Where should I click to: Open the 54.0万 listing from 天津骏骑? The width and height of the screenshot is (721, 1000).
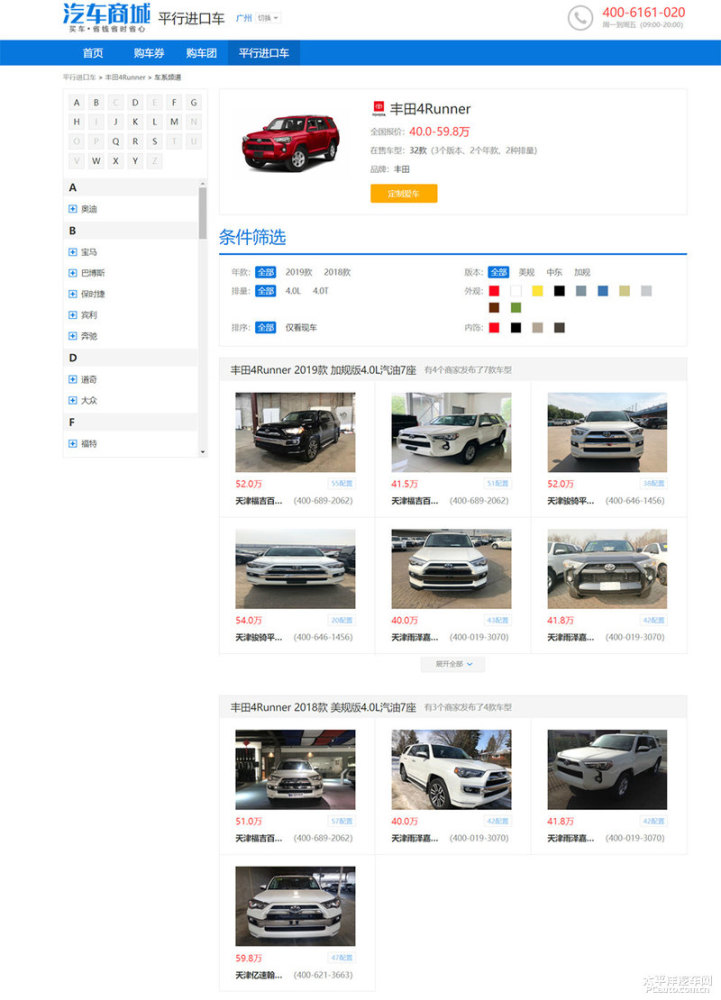pyautogui.click(x=295, y=569)
